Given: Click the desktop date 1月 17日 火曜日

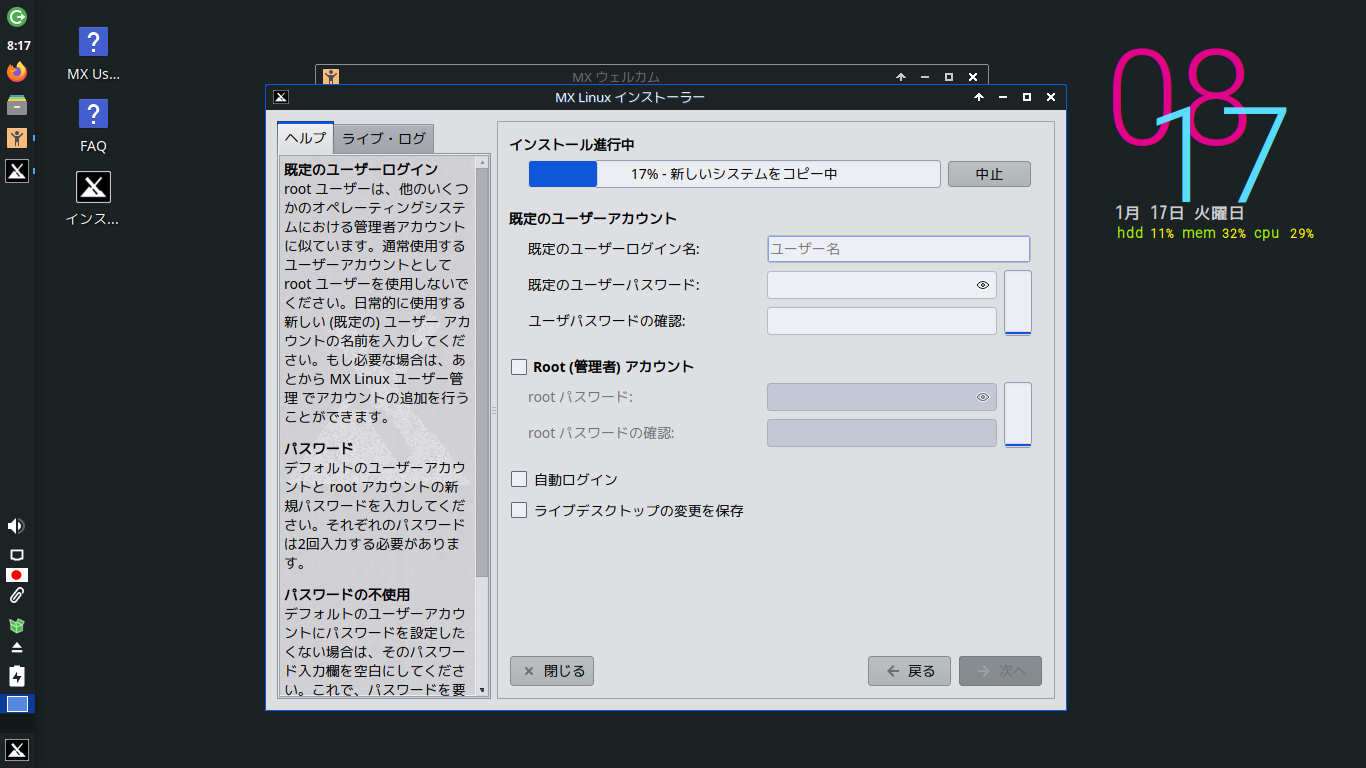Looking at the screenshot, I should click(x=1179, y=213).
